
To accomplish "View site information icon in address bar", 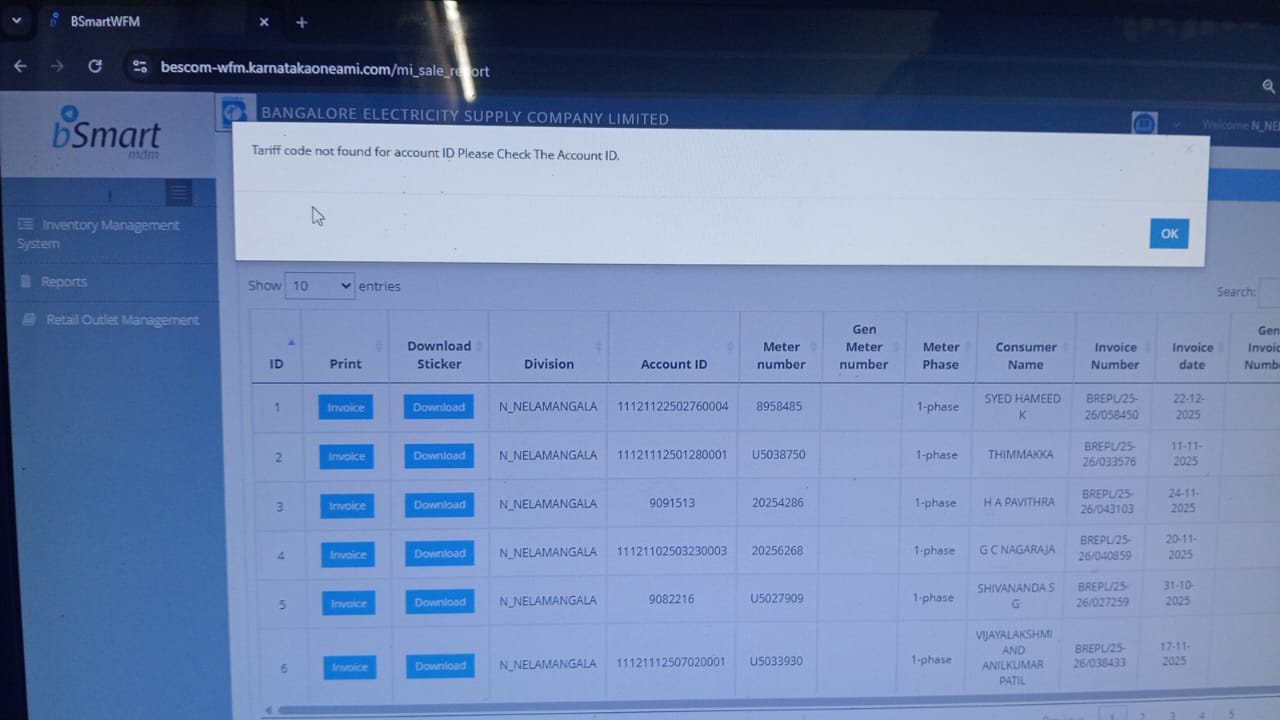I will coord(140,67).
